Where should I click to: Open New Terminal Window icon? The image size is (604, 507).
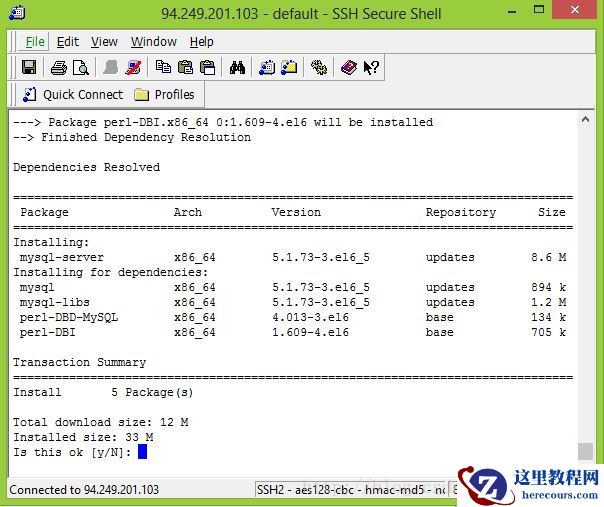coord(267,68)
